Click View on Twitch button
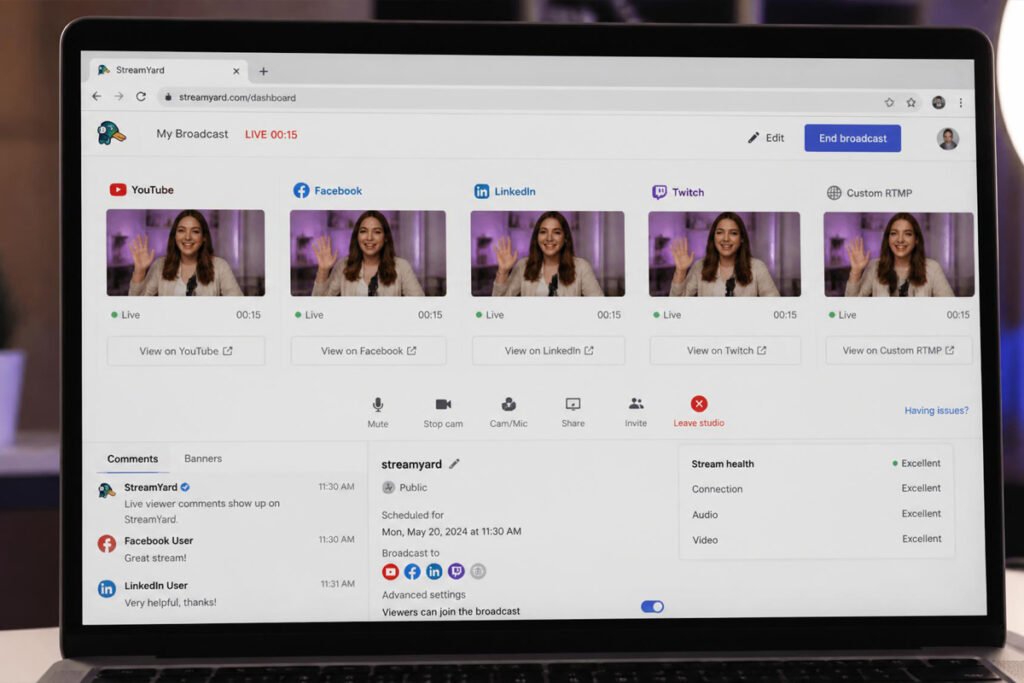This screenshot has width=1024, height=683. tap(726, 351)
